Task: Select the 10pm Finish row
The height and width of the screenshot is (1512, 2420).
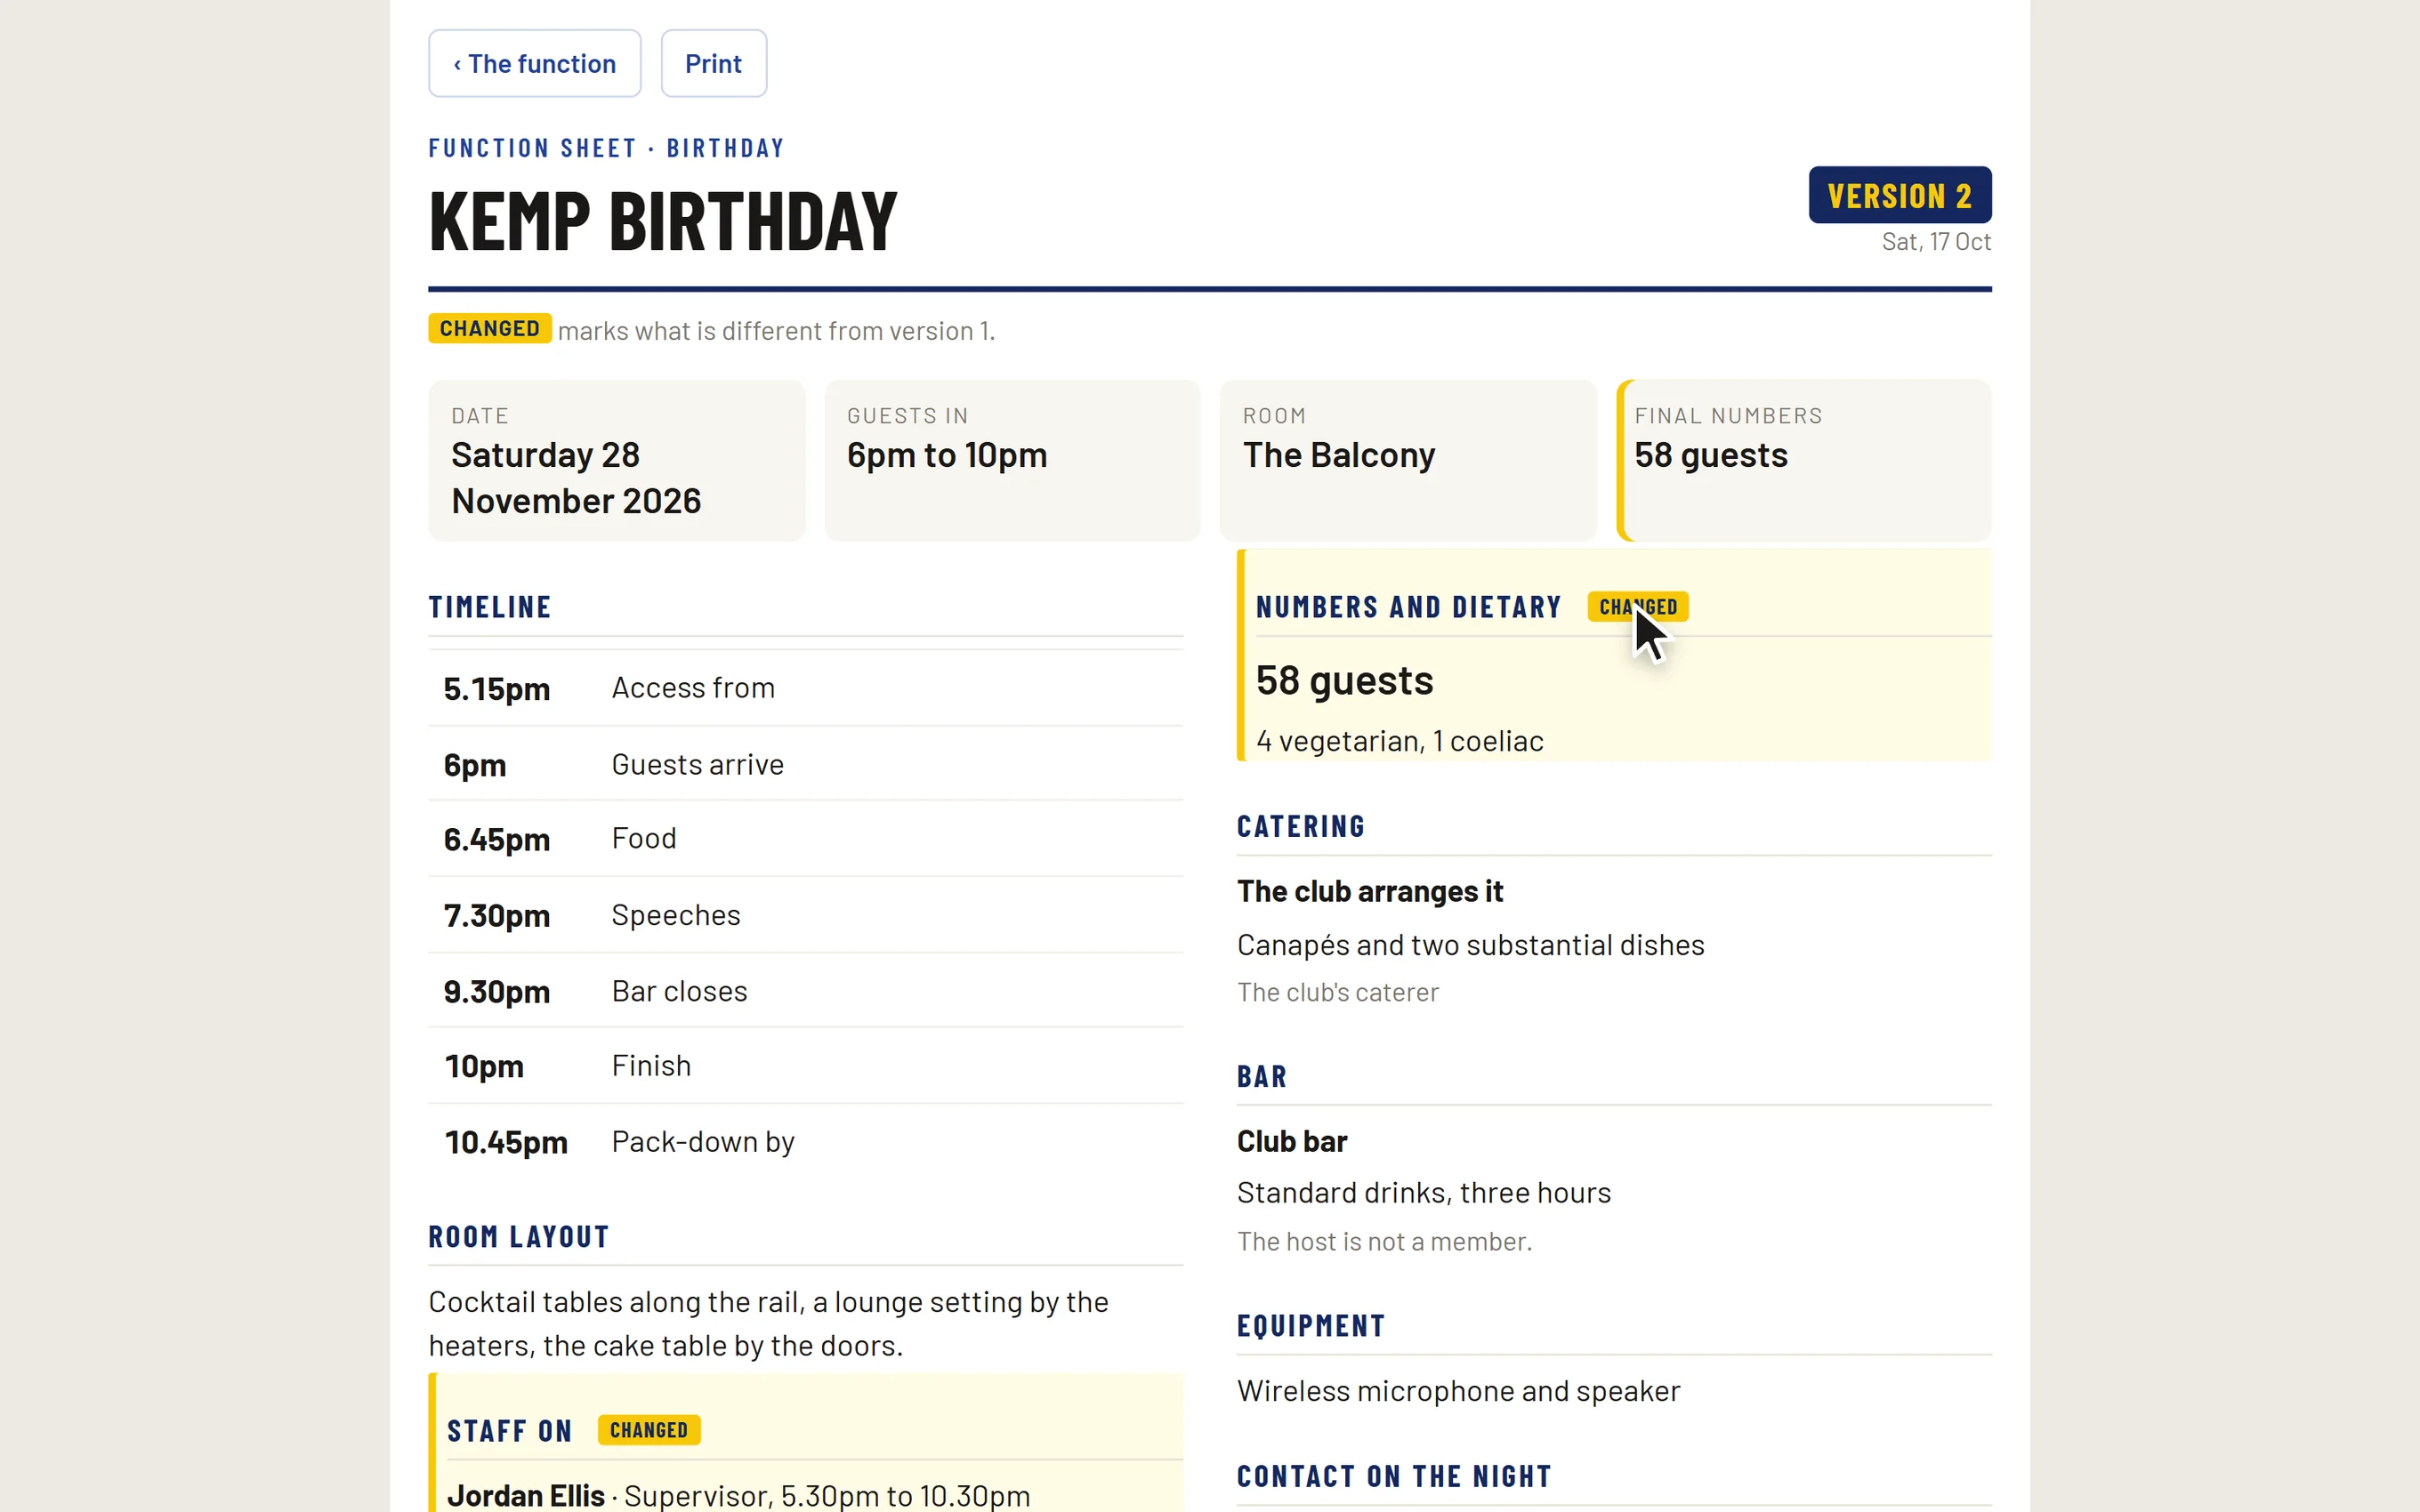Action: [x=805, y=1066]
